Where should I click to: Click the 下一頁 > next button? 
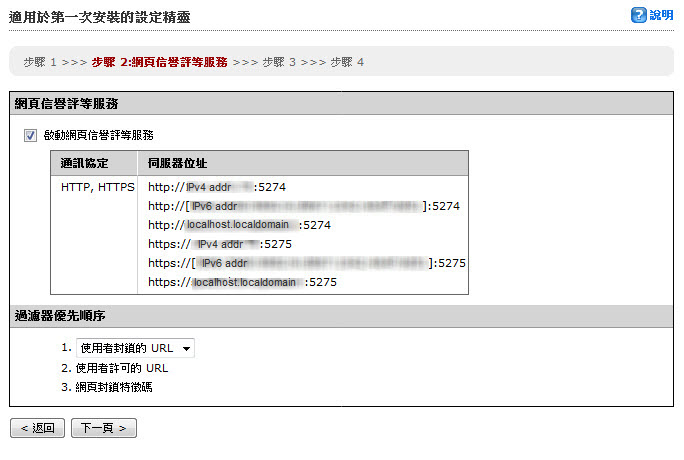(x=103, y=428)
